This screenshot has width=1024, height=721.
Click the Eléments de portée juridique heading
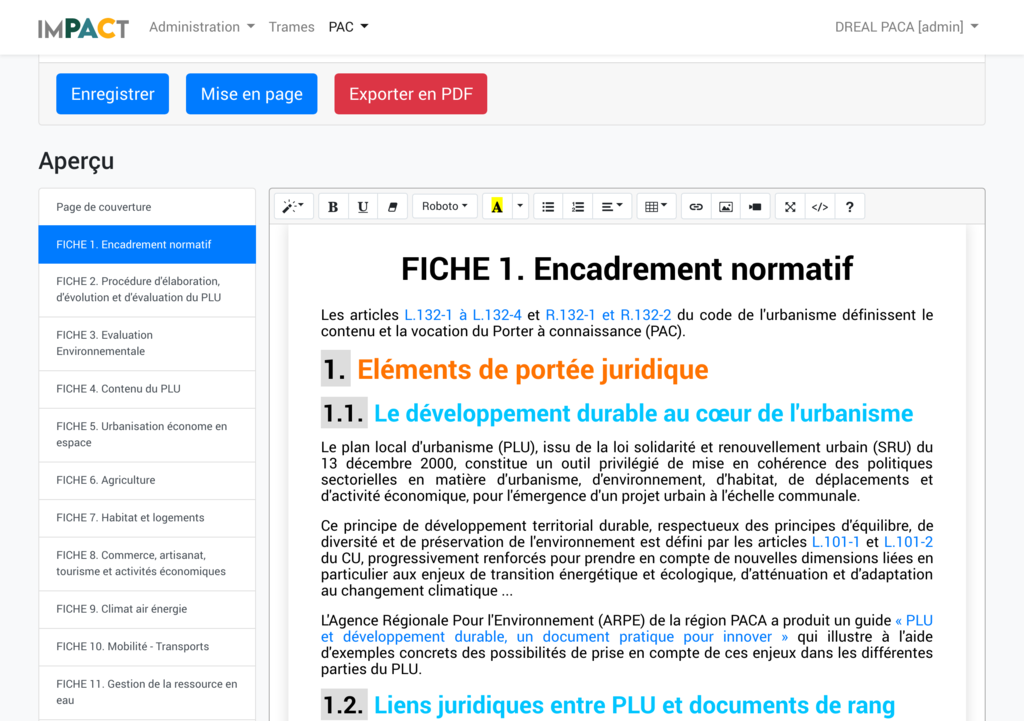(x=533, y=370)
